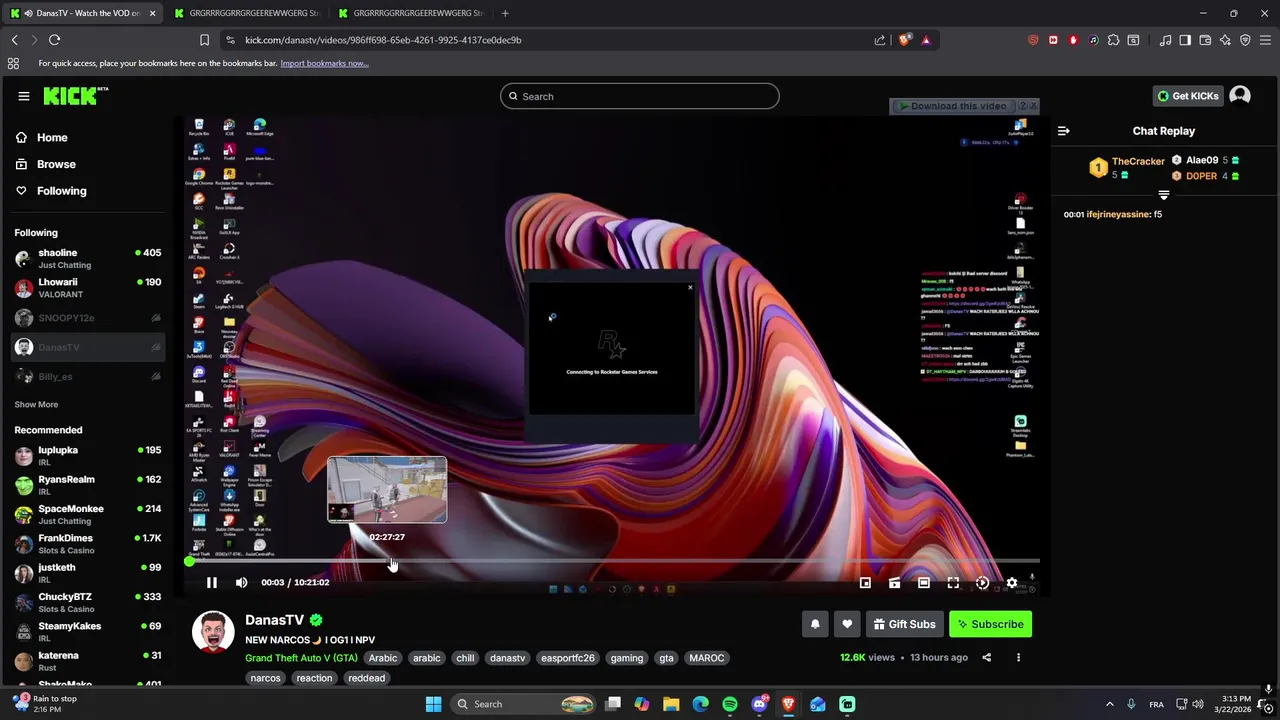The width and height of the screenshot is (1280, 720).
Task: Click the reddead tag
Action: click(x=366, y=678)
